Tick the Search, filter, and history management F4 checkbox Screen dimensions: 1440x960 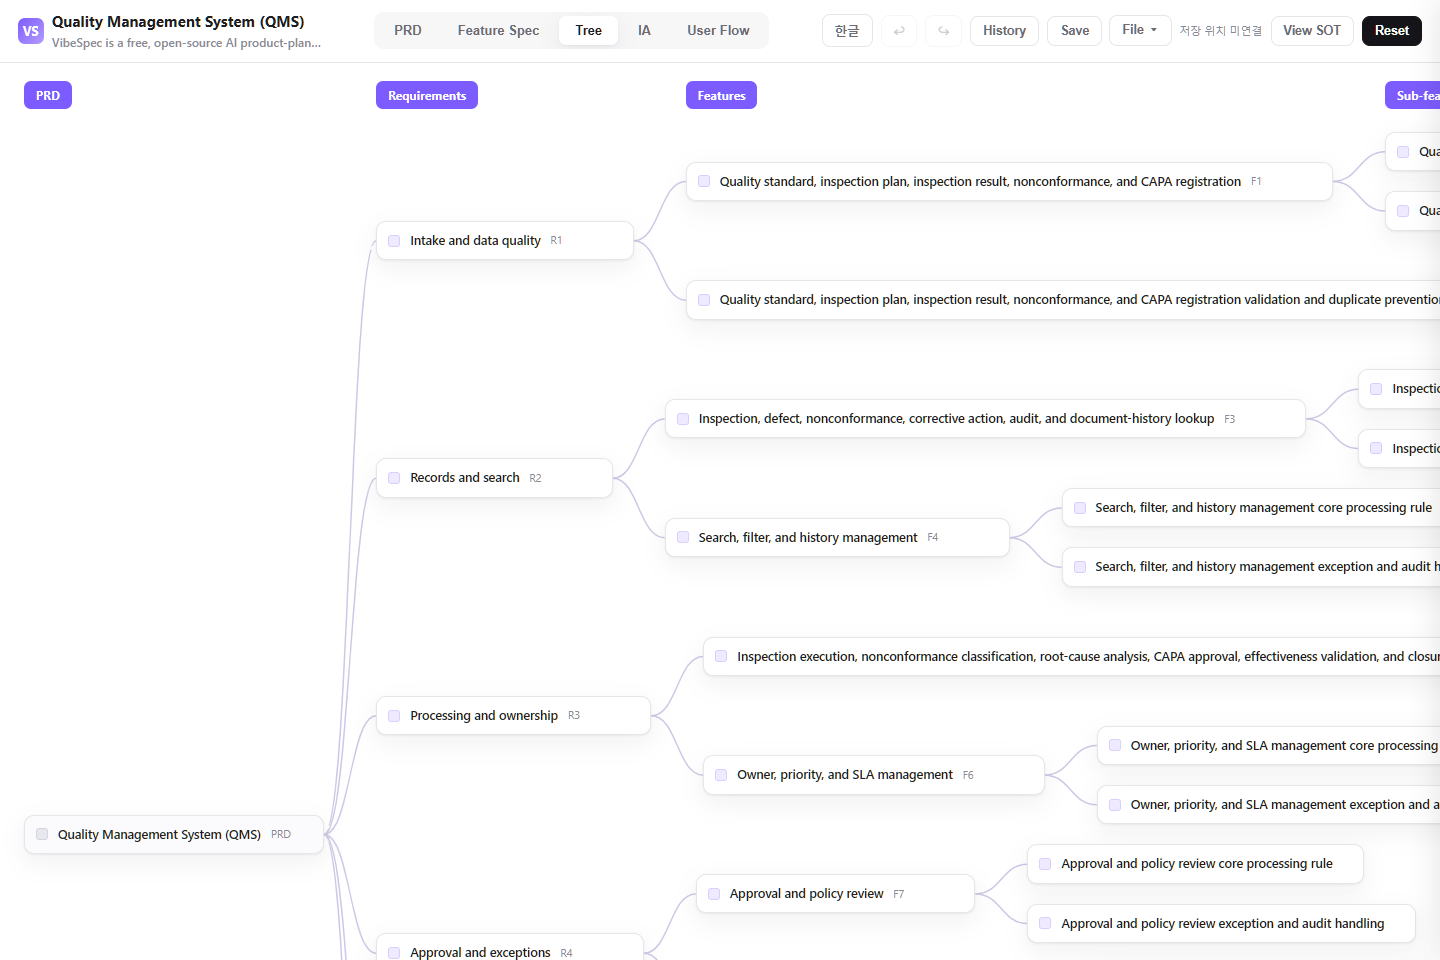pyautogui.click(x=683, y=537)
